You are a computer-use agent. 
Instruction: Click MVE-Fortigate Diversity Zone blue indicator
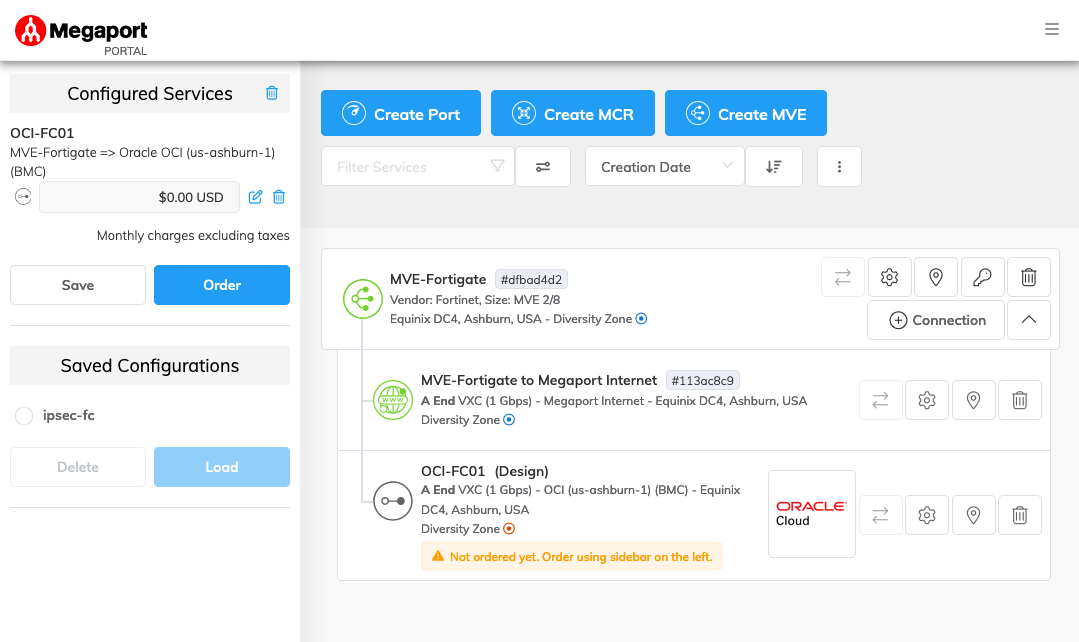[x=641, y=319]
